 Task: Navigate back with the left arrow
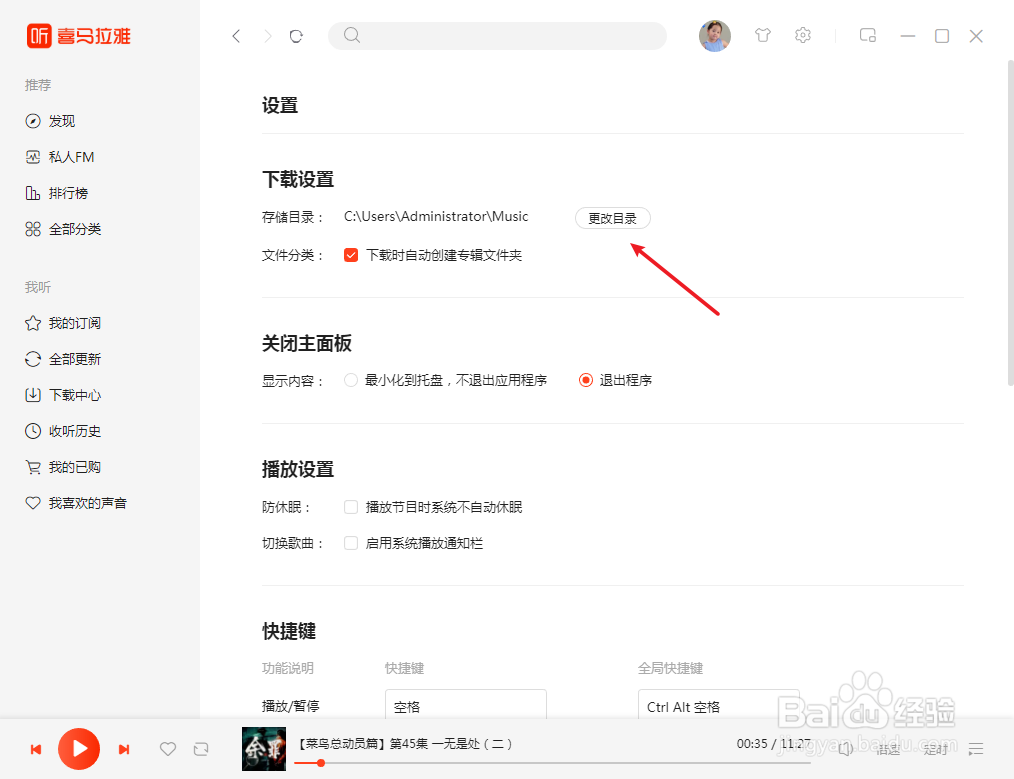click(x=236, y=35)
